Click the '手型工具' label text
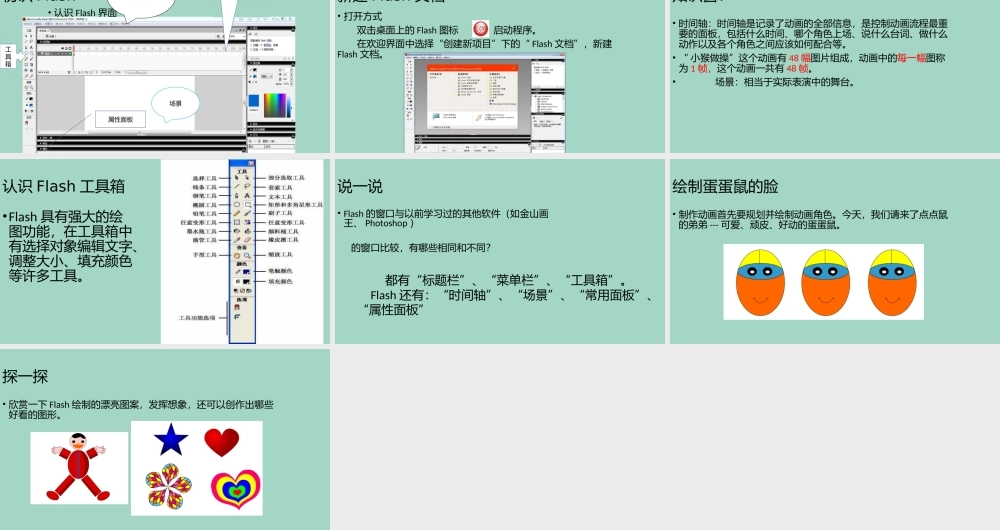The width and height of the screenshot is (1000, 530). tap(205, 255)
